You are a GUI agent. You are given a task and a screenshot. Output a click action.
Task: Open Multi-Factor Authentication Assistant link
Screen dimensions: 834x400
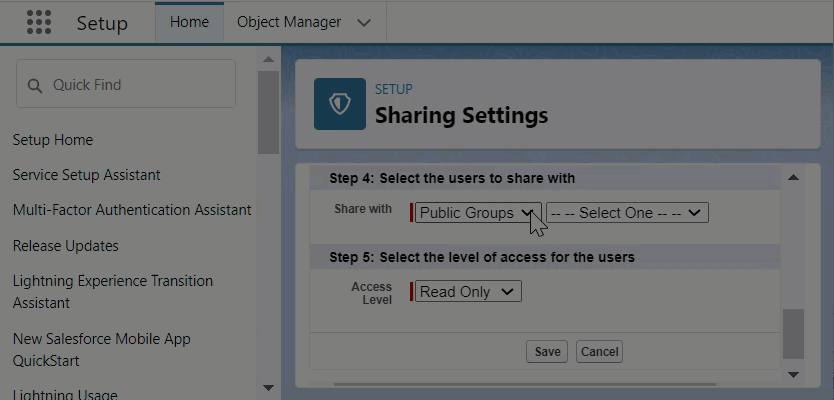(132, 210)
